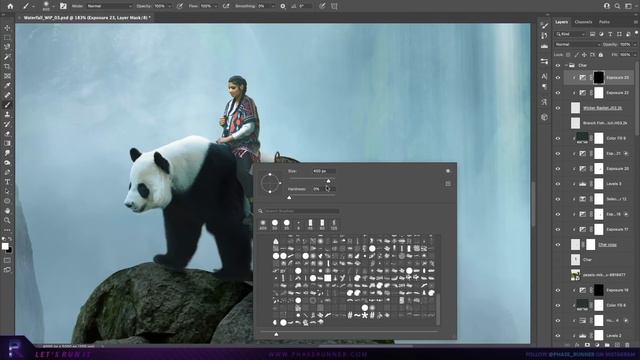Select the Eyedropper tool

point(7,85)
